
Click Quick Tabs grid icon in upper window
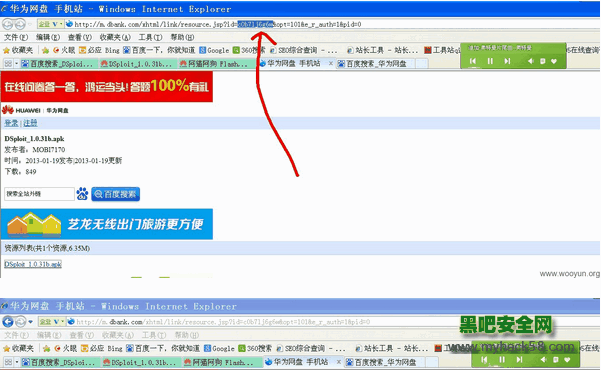[x=8, y=64]
